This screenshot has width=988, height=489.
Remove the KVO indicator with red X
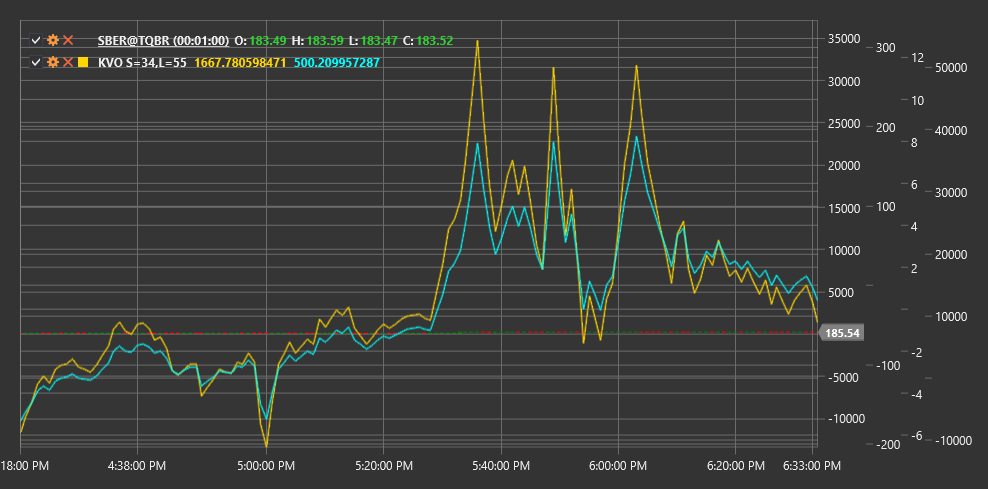click(69, 62)
